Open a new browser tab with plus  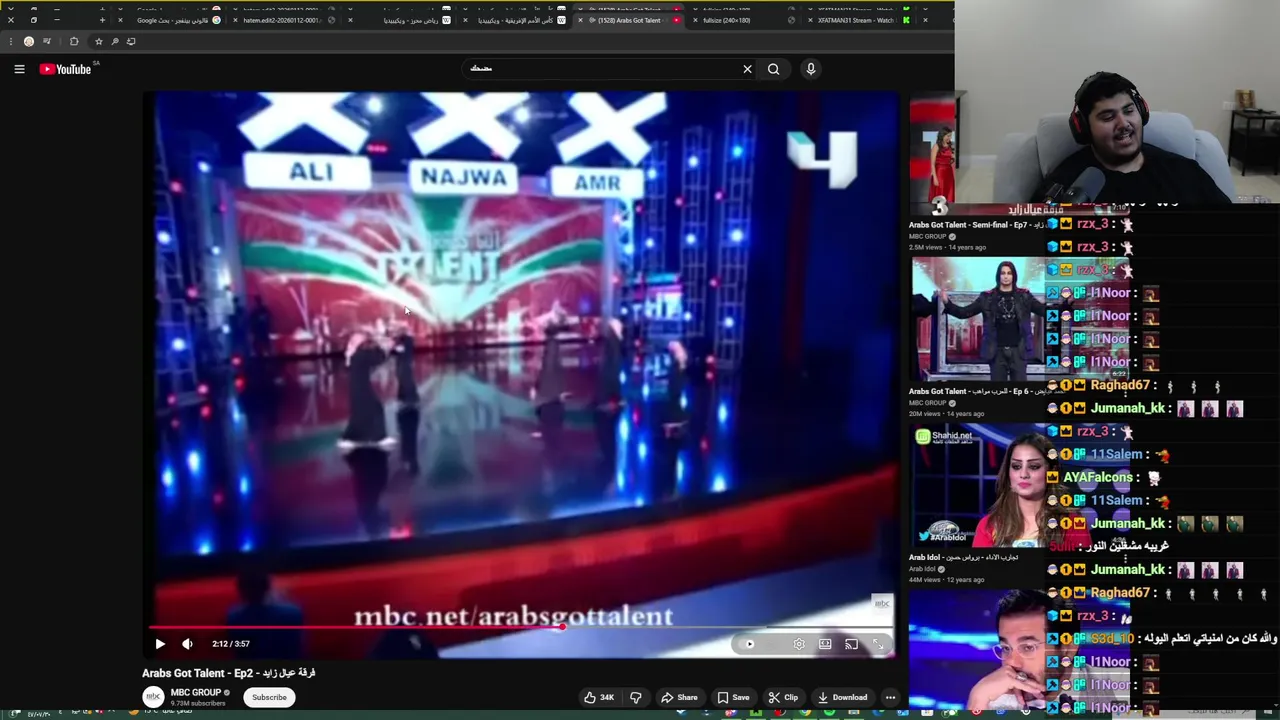click(x=102, y=20)
